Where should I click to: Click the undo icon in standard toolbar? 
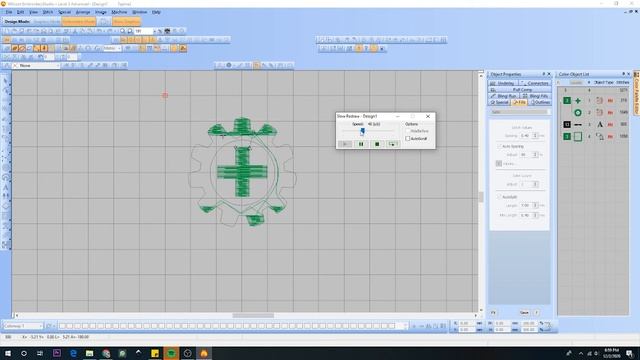[100, 31]
